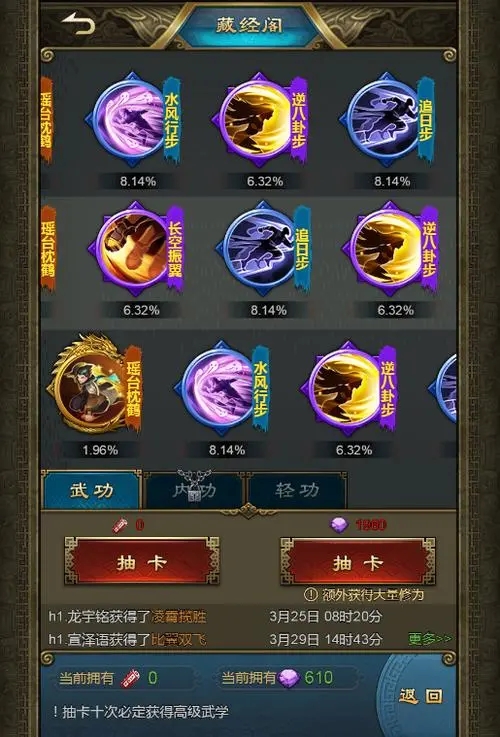This screenshot has height=737, width=500.
Task: Tap the purple gem beside 当前拥有 610
Action: [x=289, y=678]
